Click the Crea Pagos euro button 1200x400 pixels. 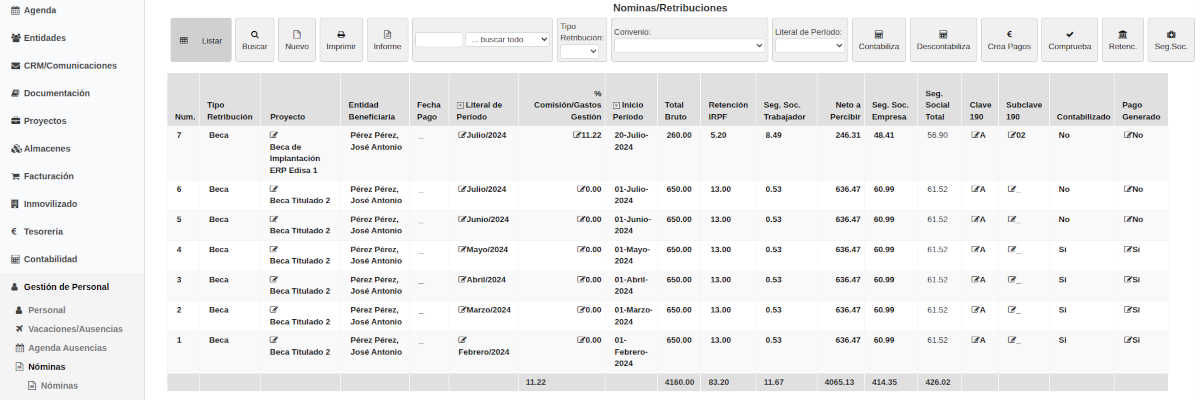pos(1009,40)
